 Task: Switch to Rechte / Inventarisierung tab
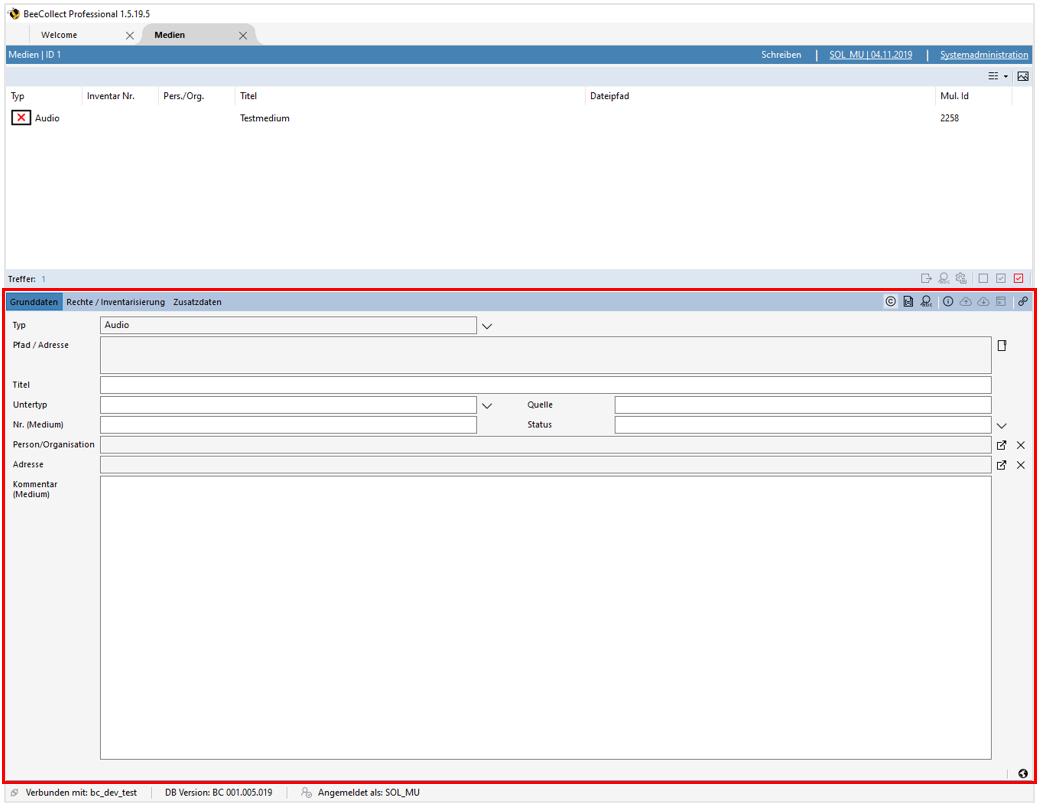[115, 302]
